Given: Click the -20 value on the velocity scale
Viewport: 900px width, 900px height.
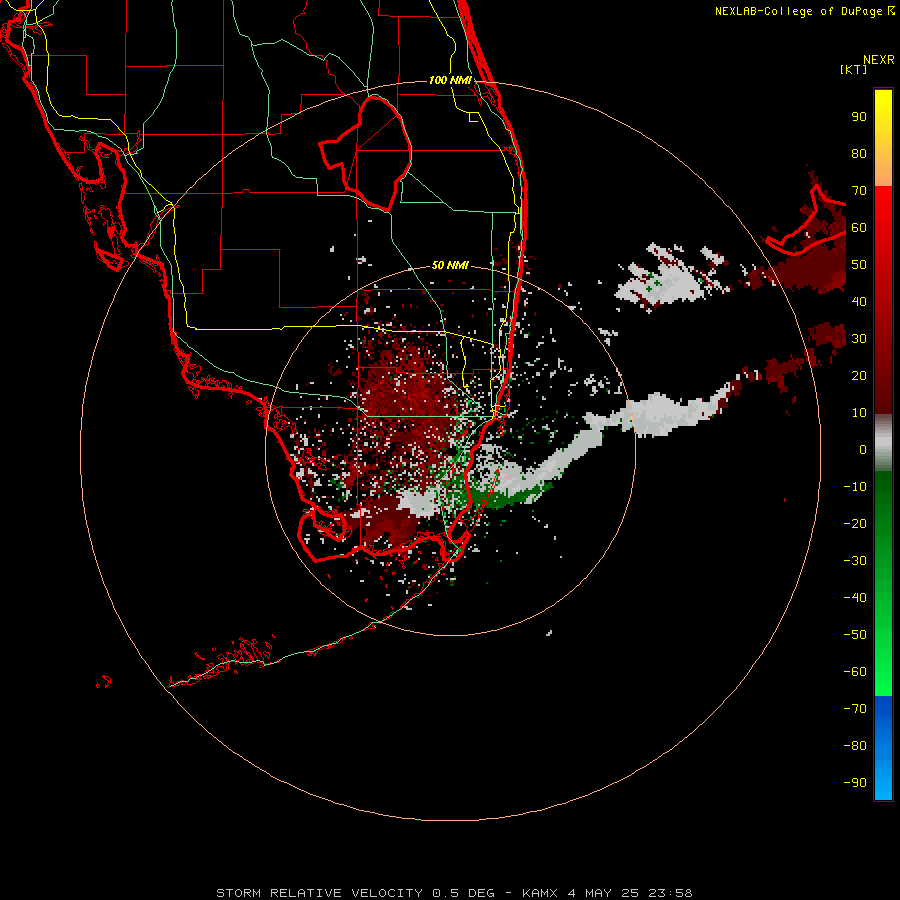Looking at the screenshot, I should (855, 524).
